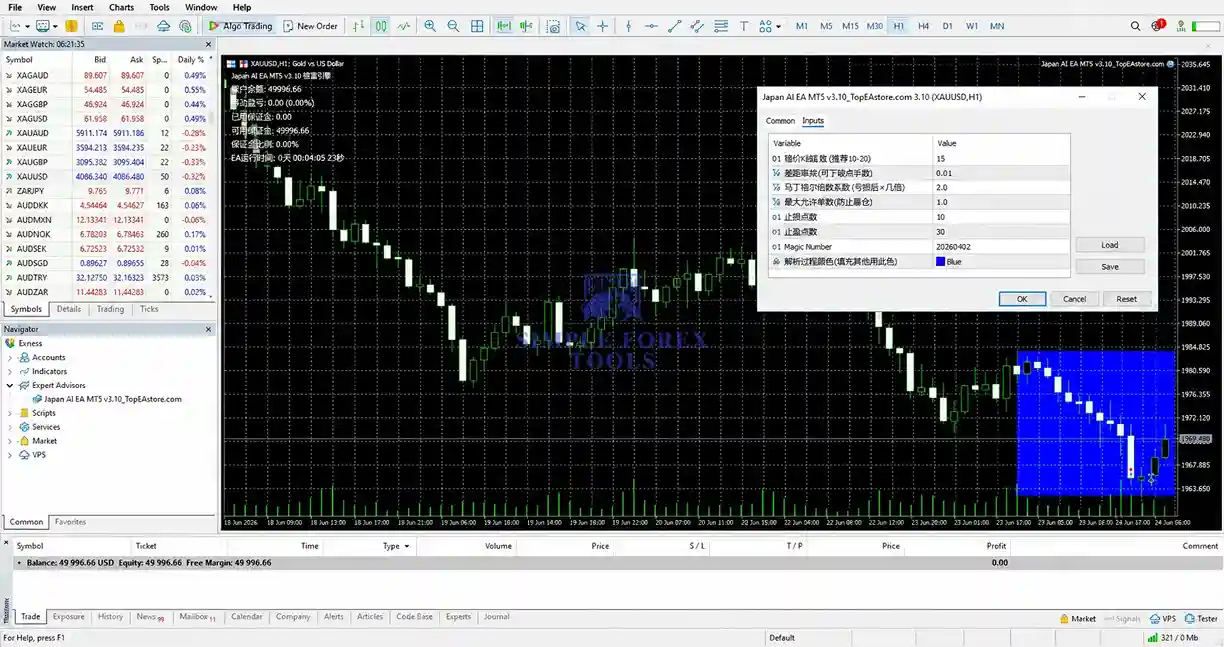1224x647 pixels.
Task: Collapse the Expert Advisors tree node
Action: (11, 385)
